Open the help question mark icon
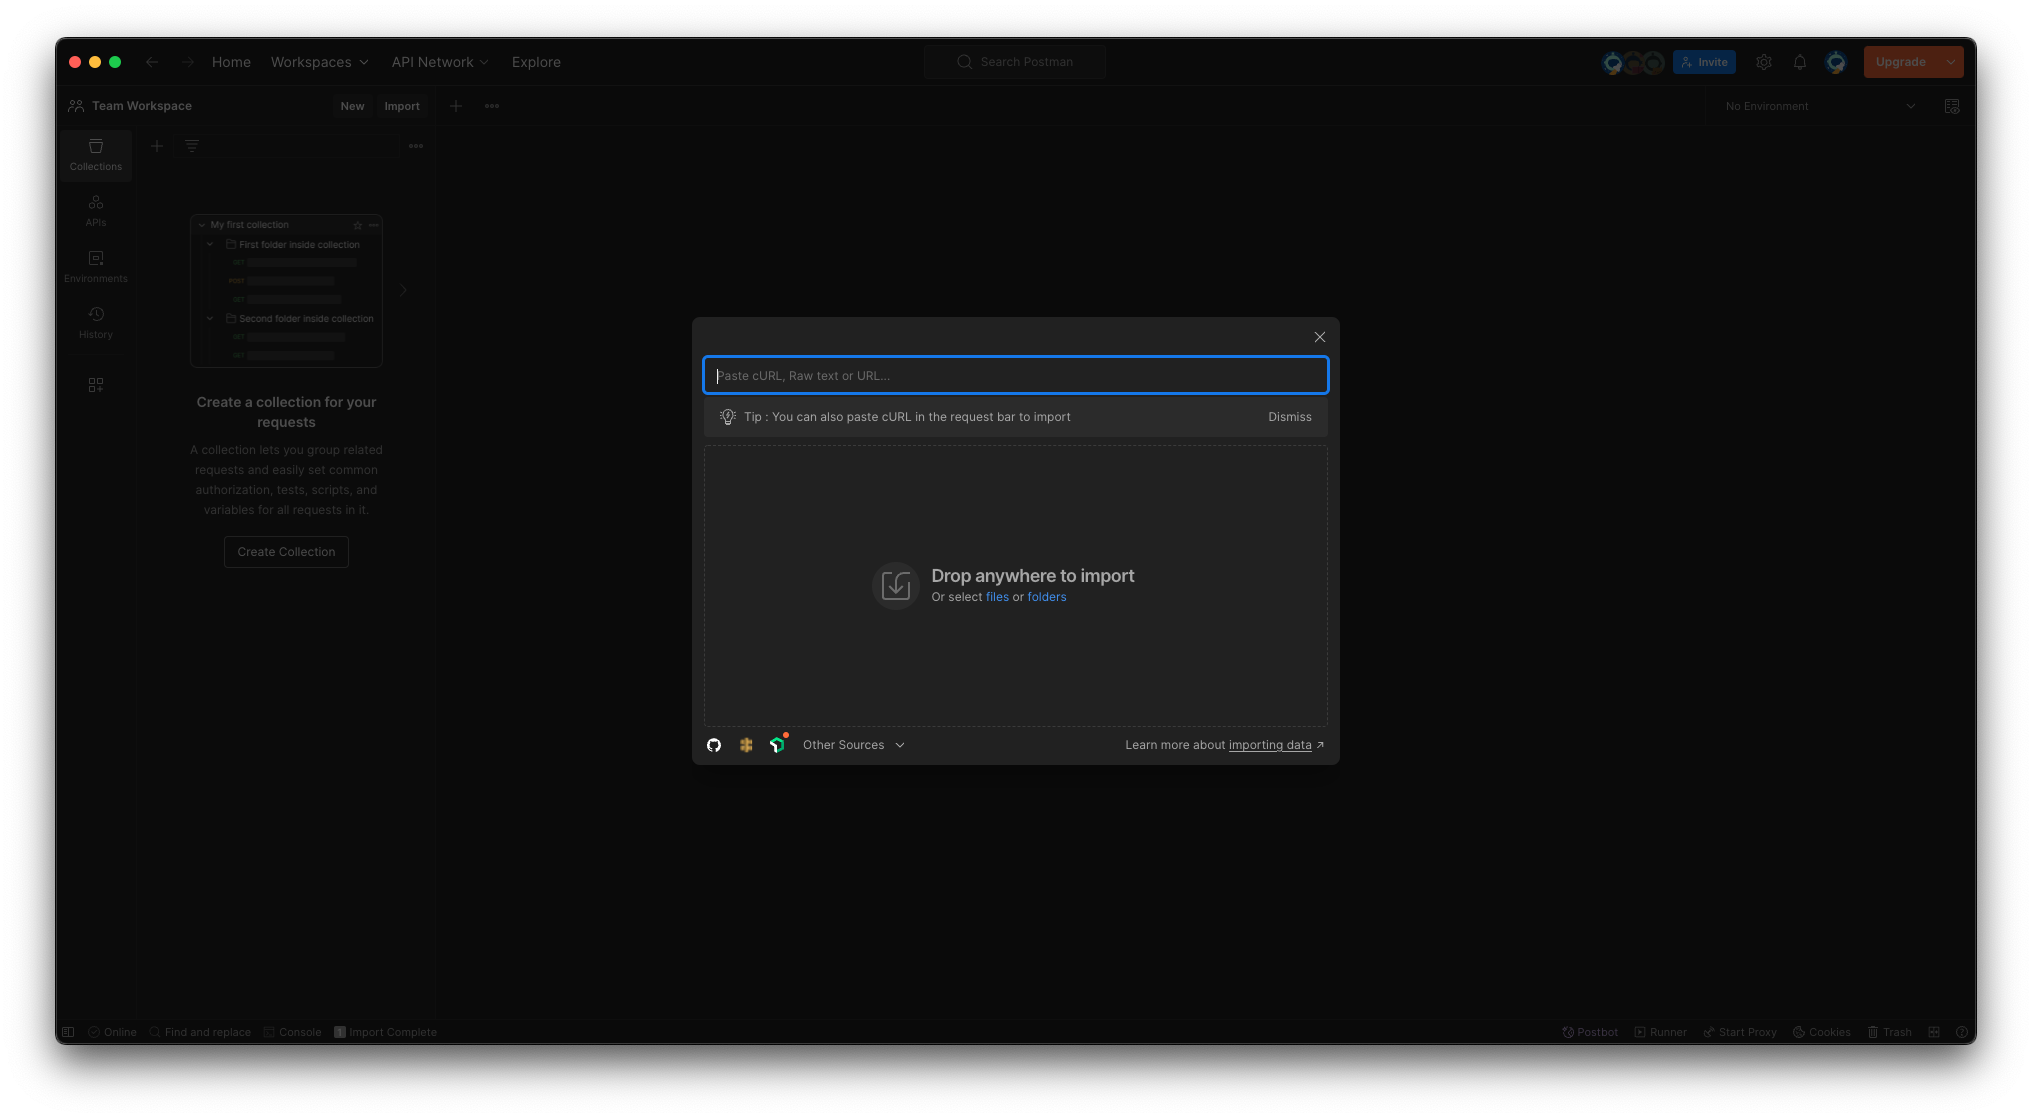The height and width of the screenshot is (1118, 2032). pos(1961,1032)
